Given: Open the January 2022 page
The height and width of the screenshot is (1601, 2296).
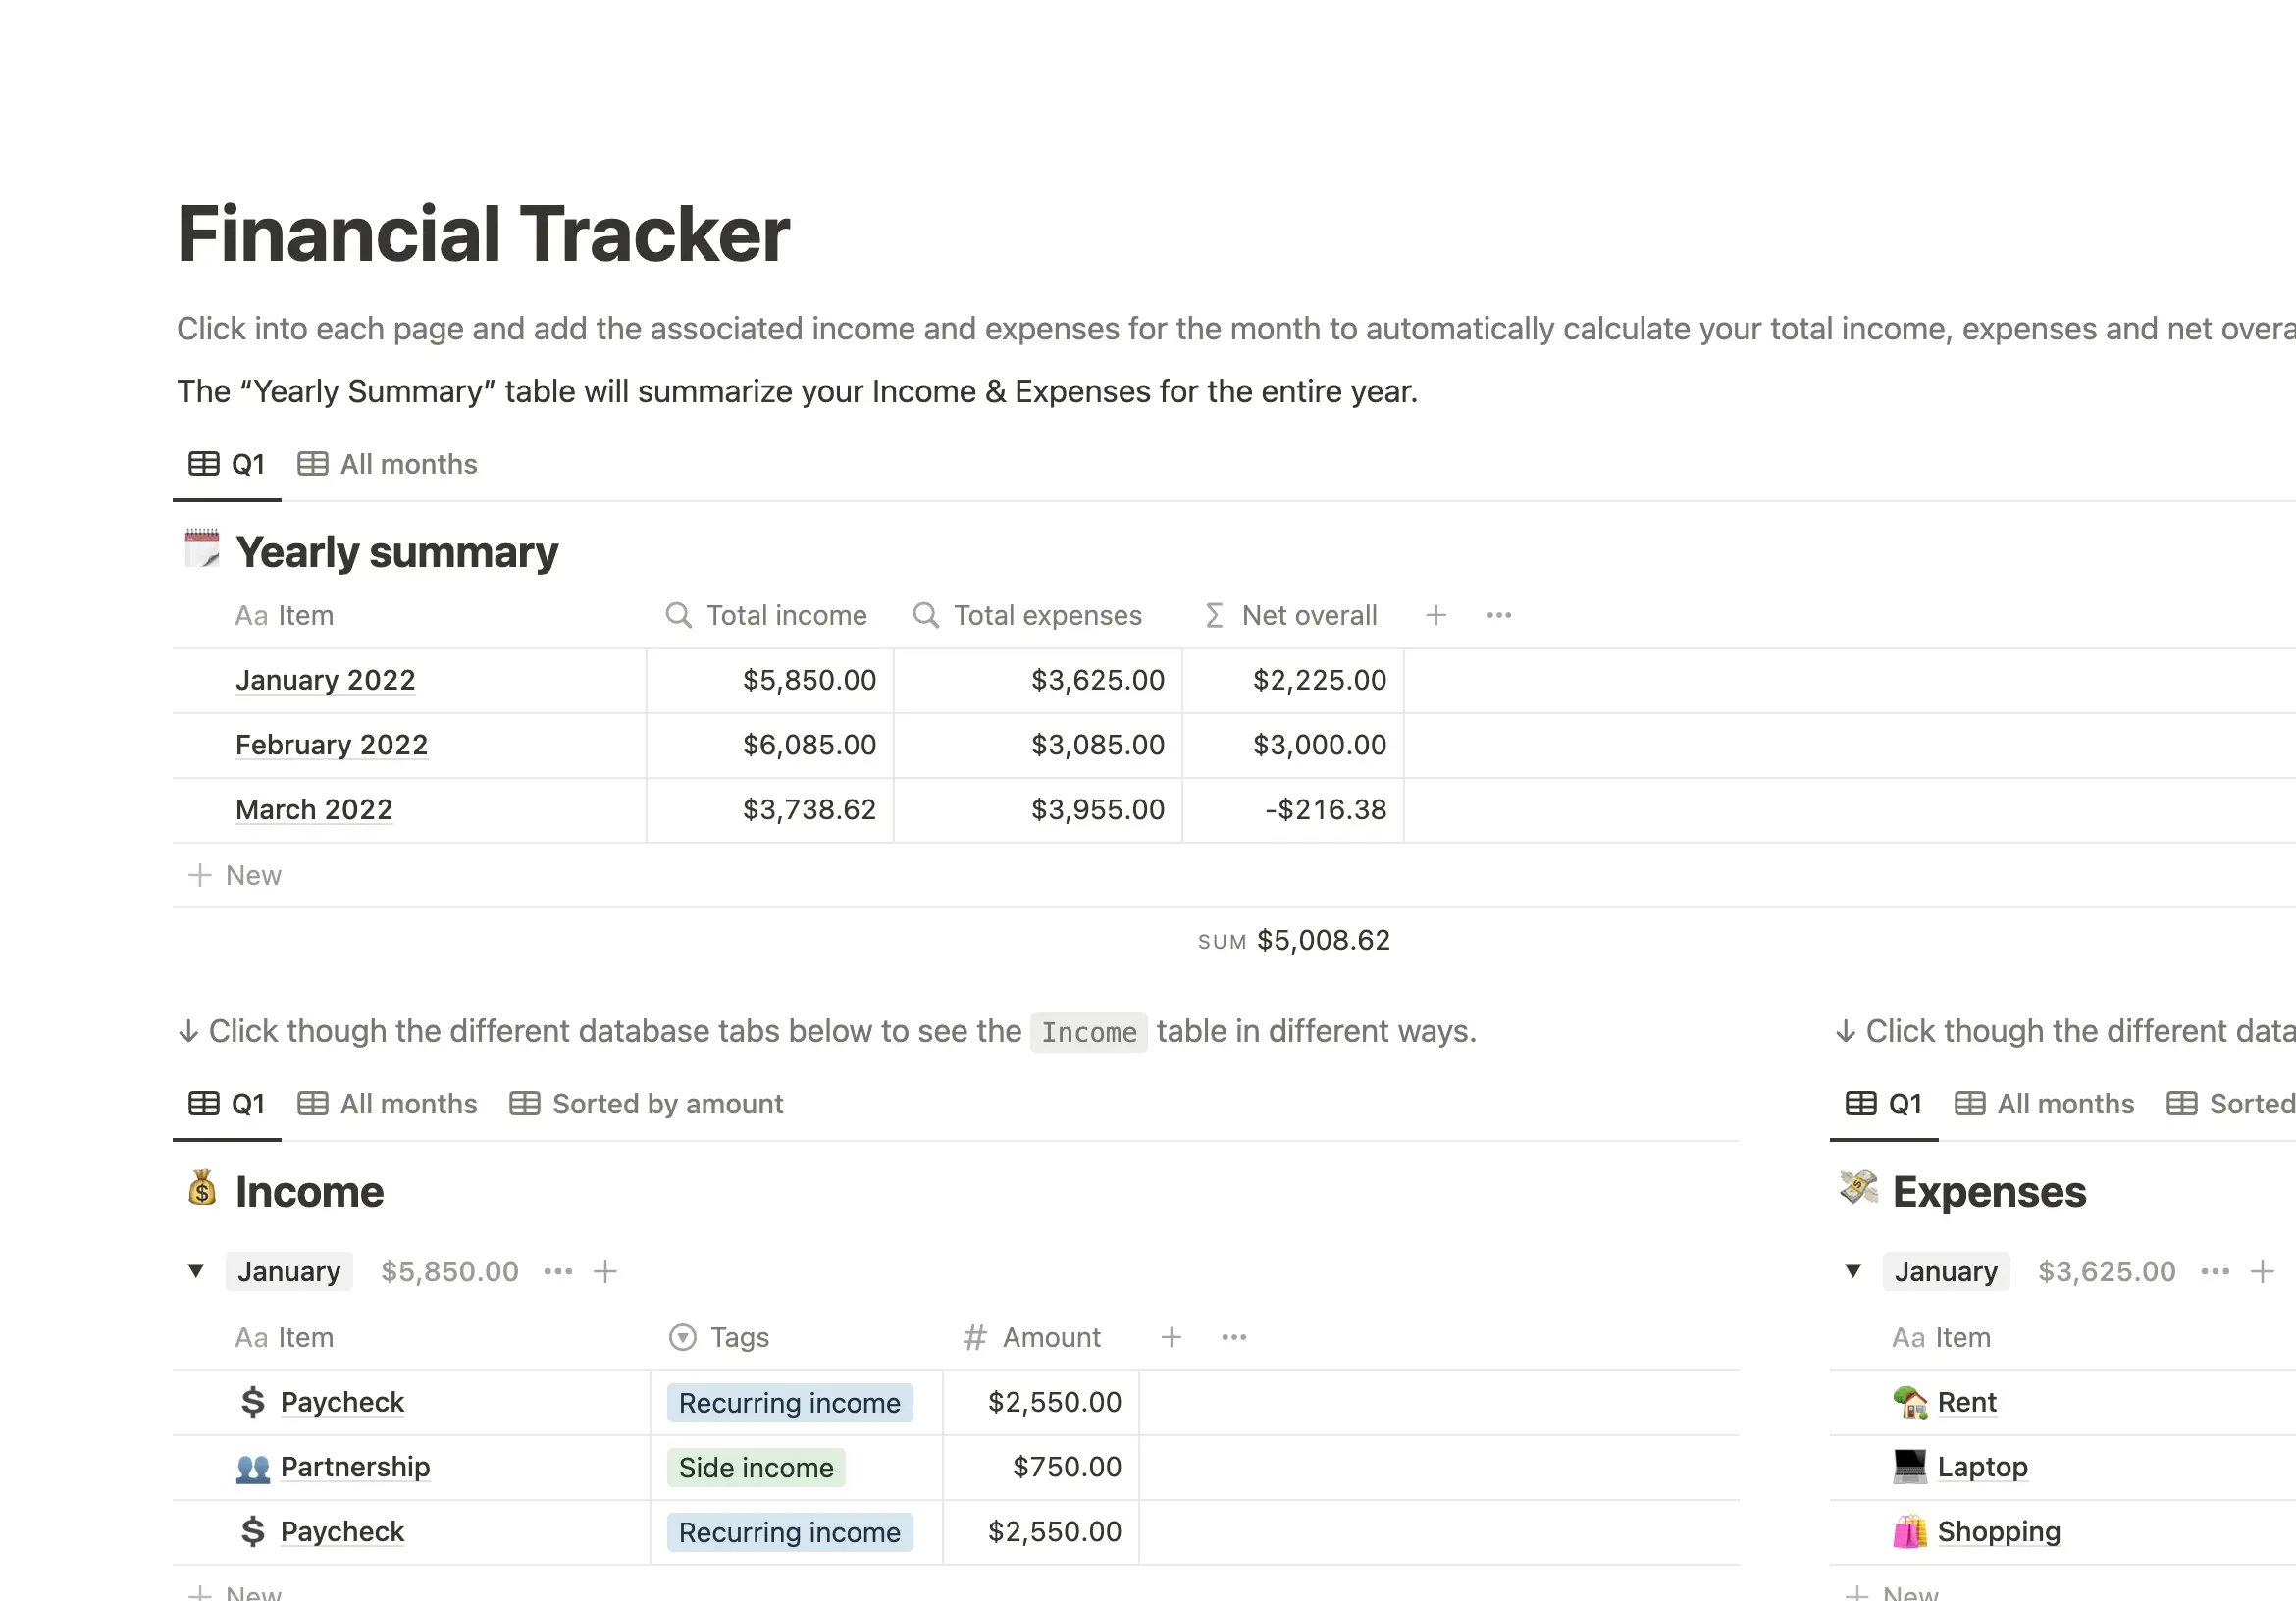Looking at the screenshot, I should tap(325, 680).
